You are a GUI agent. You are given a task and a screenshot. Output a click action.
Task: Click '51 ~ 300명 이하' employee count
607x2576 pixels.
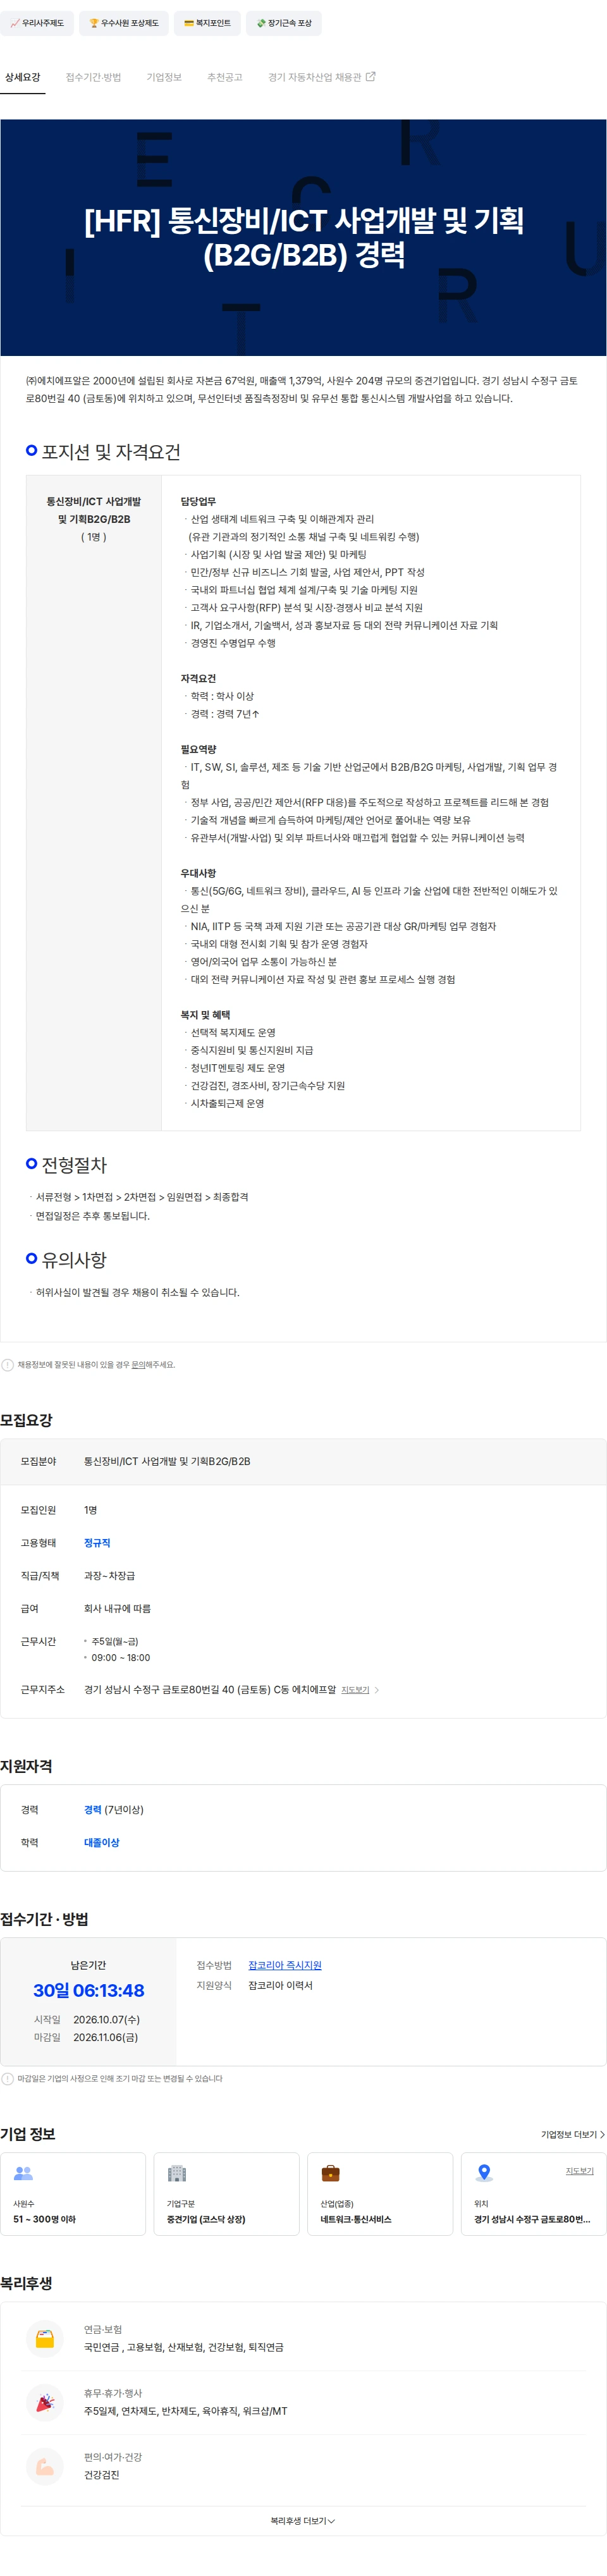44,2219
